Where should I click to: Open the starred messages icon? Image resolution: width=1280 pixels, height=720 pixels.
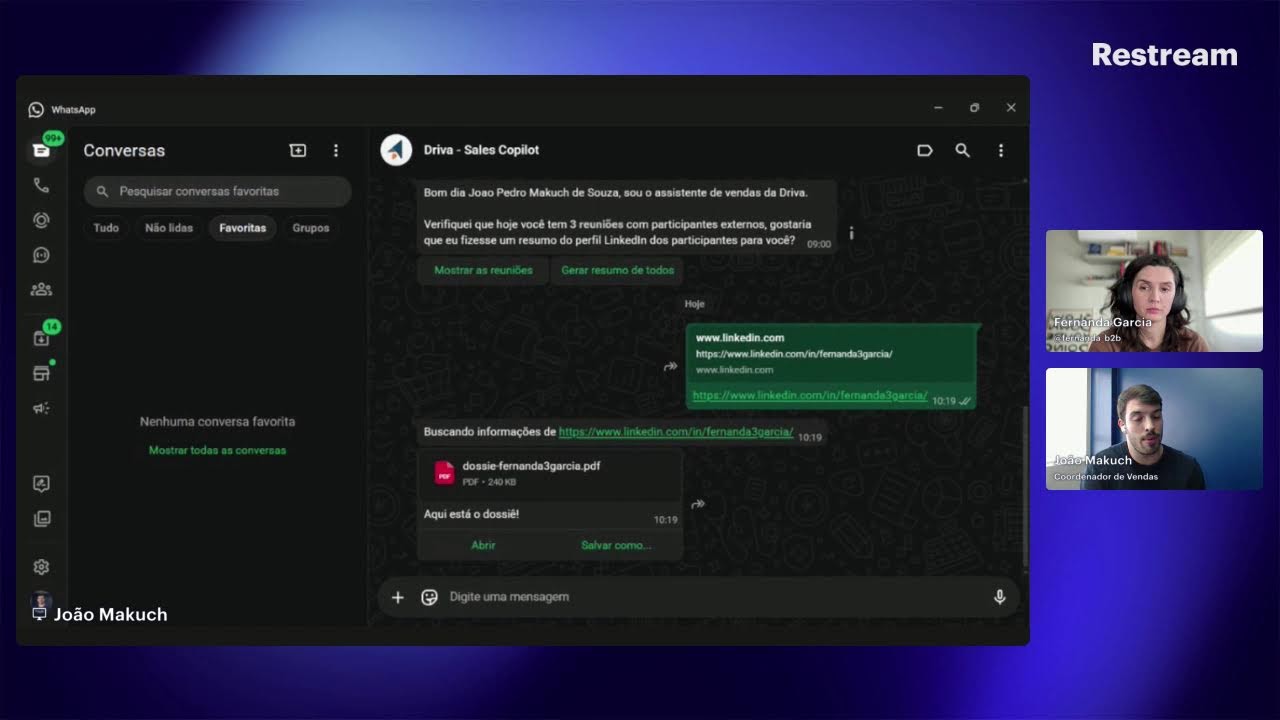tap(41, 484)
